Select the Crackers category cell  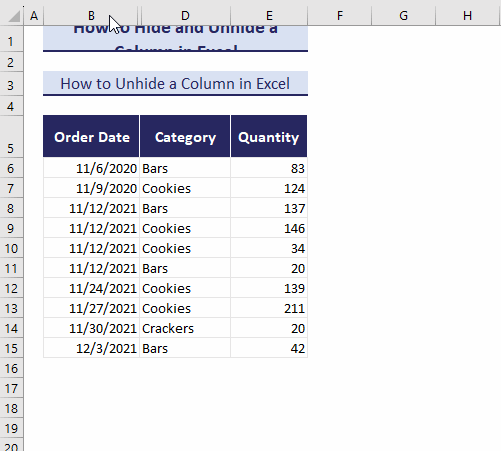pyautogui.click(x=185, y=328)
